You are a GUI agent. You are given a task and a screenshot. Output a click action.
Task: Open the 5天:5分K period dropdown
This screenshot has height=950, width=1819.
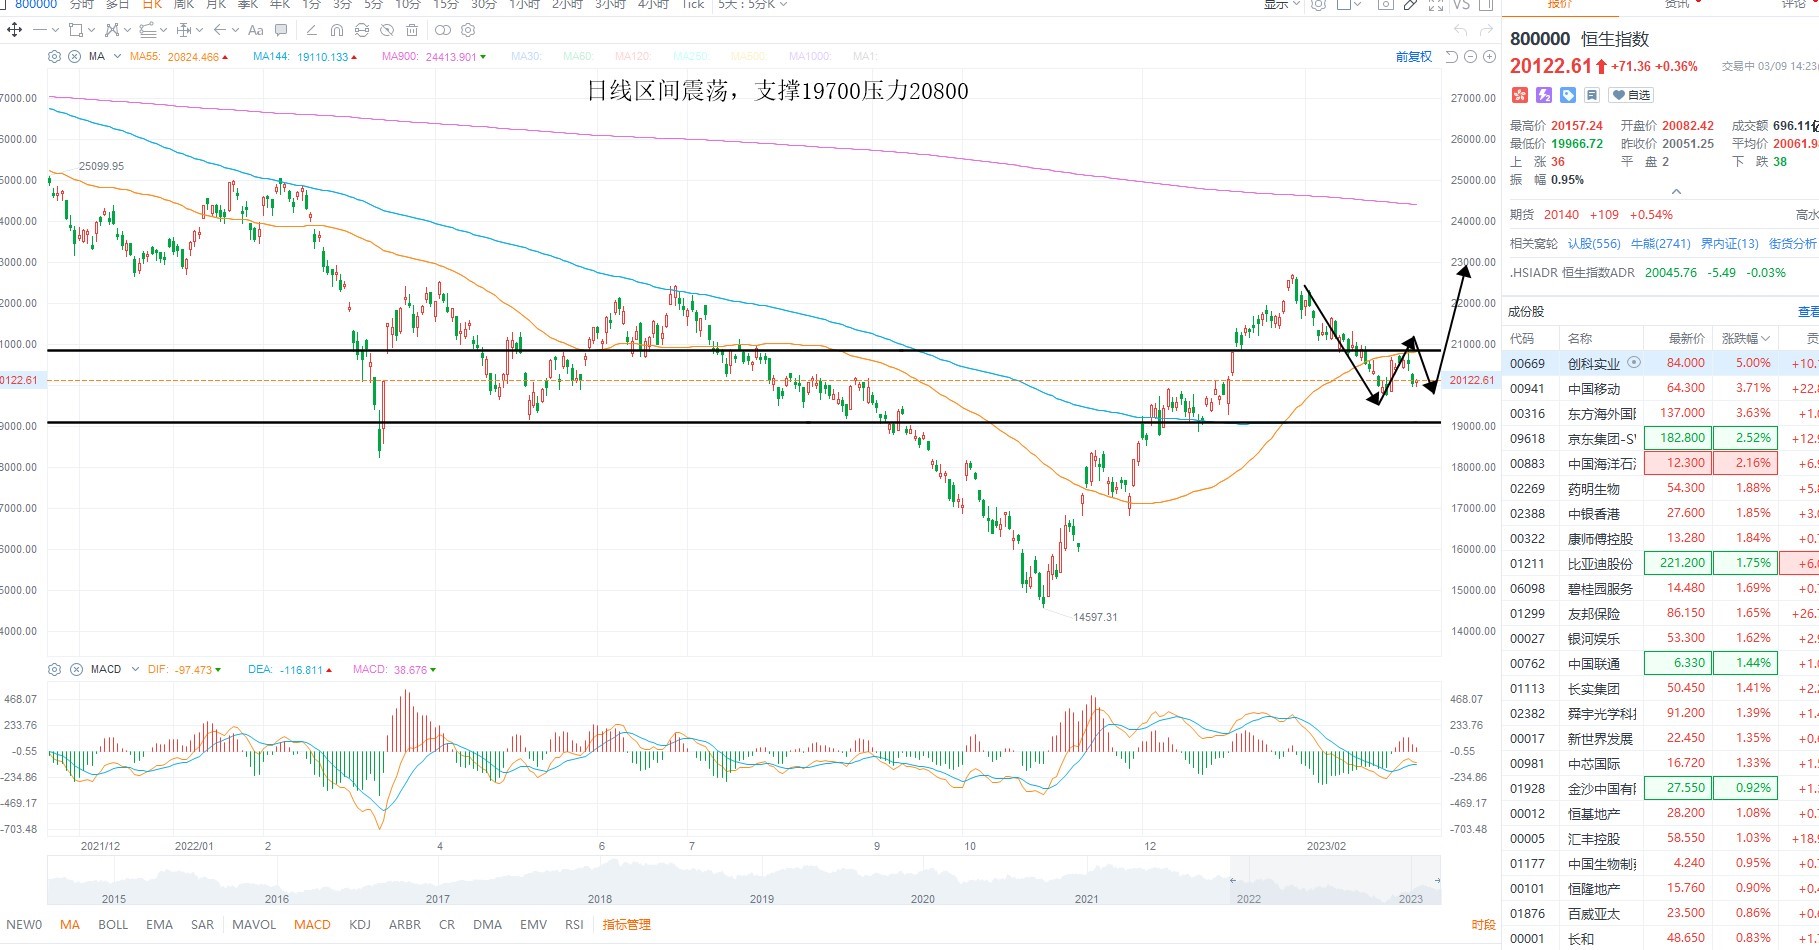pyautogui.click(x=752, y=5)
